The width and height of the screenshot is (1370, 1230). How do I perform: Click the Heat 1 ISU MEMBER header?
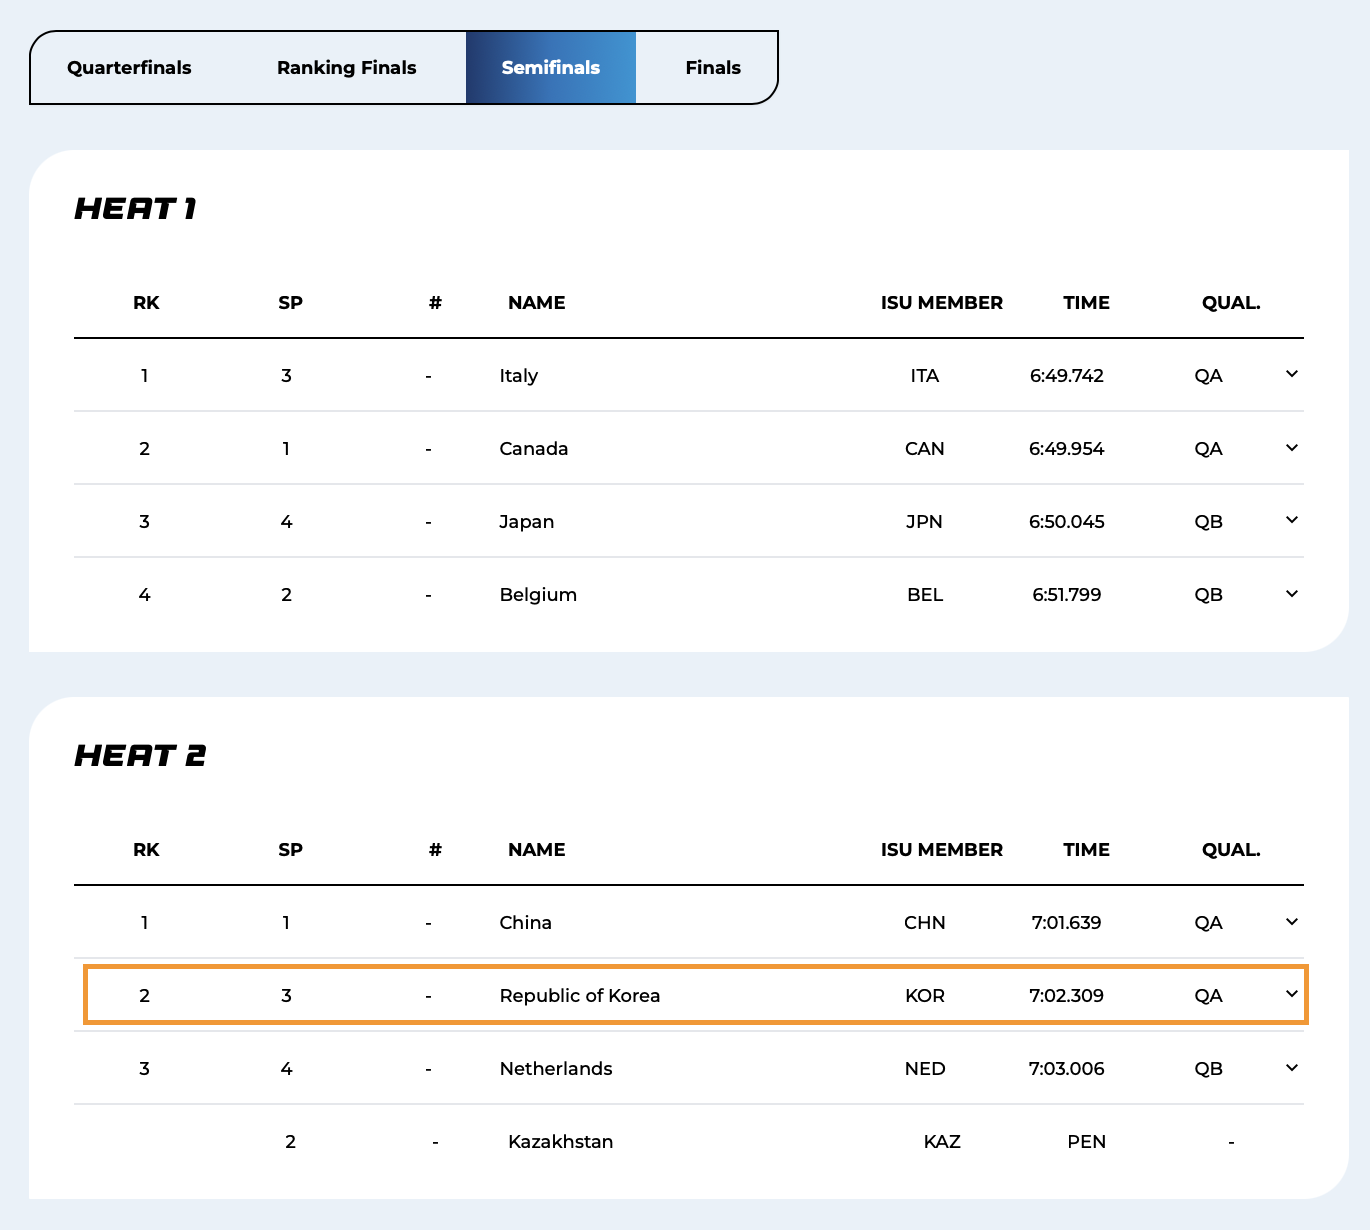(x=941, y=303)
